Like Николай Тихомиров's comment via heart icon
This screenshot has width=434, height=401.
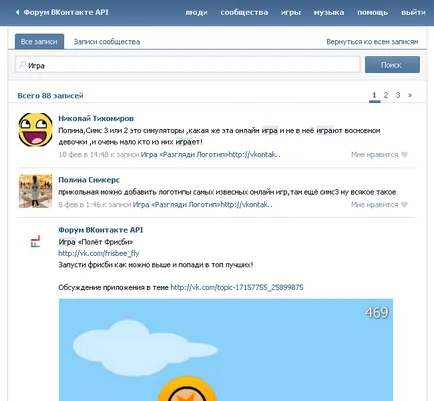(x=404, y=155)
